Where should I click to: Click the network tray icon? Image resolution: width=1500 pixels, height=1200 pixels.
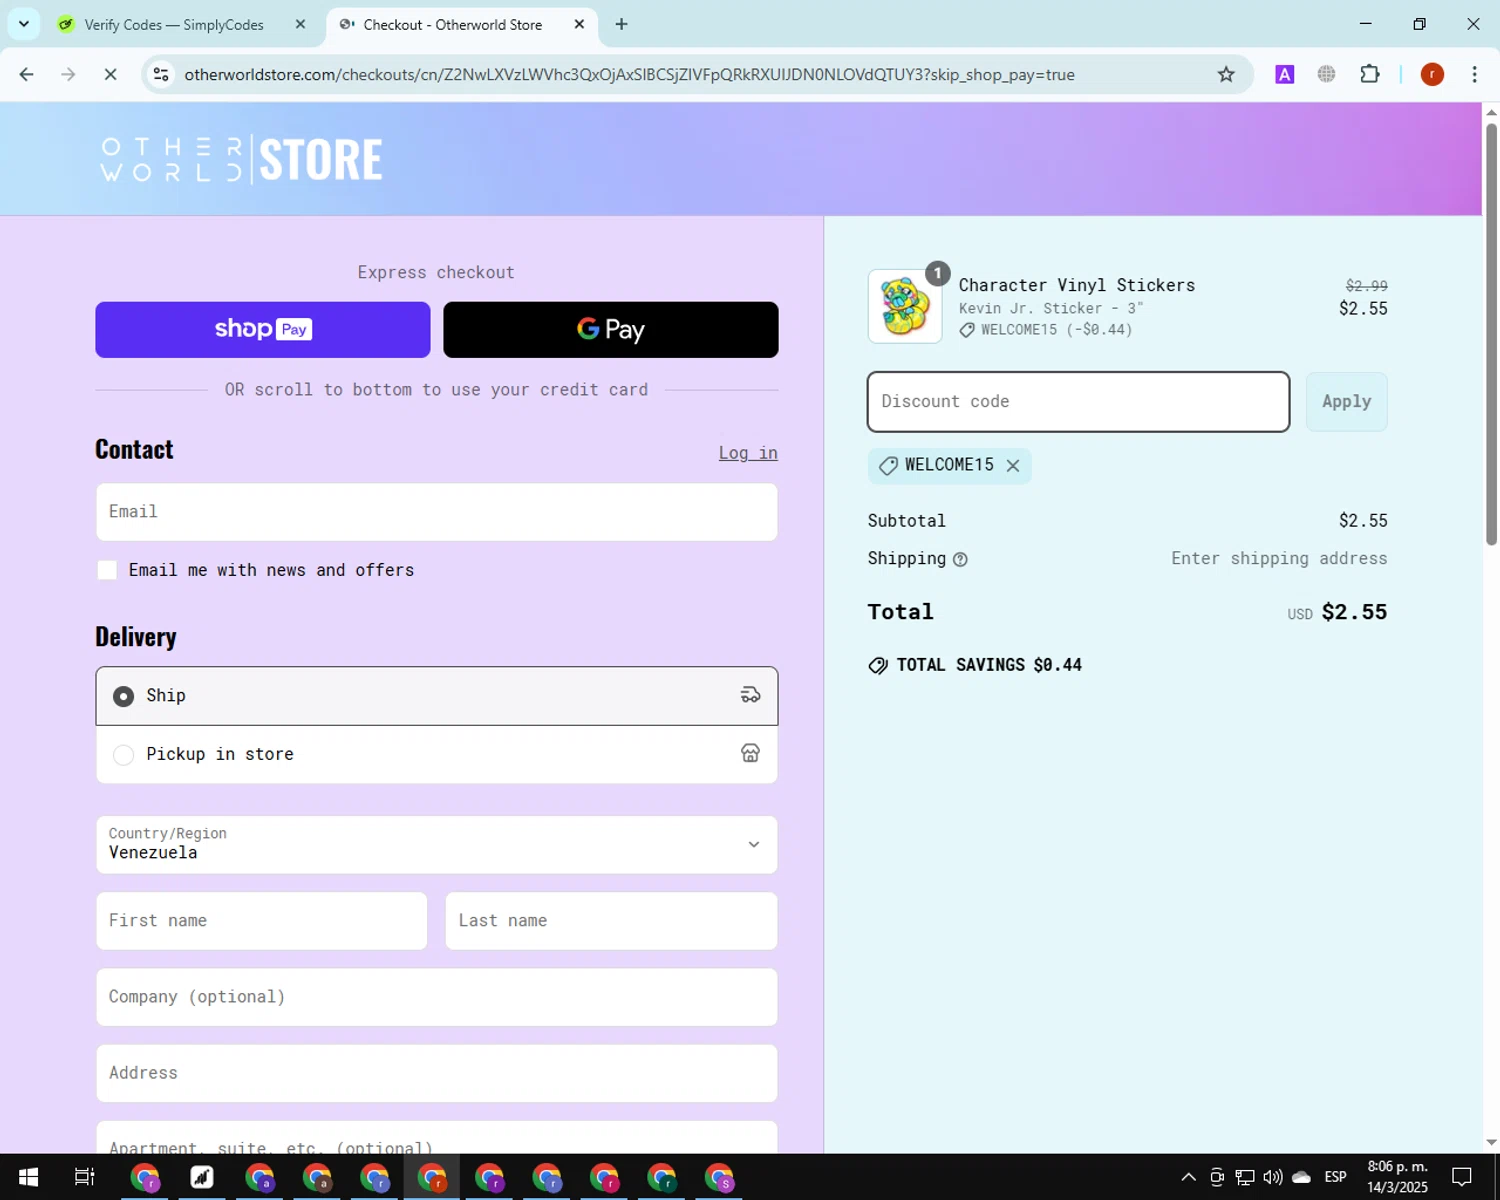(1245, 1177)
